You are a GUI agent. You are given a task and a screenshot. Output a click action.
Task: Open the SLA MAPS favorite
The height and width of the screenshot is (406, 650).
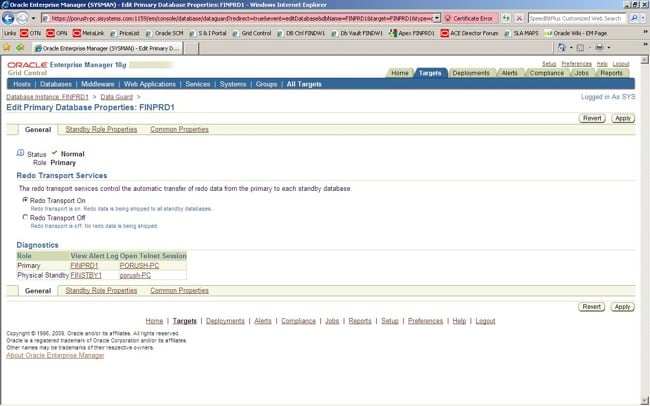click(x=521, y=33)
